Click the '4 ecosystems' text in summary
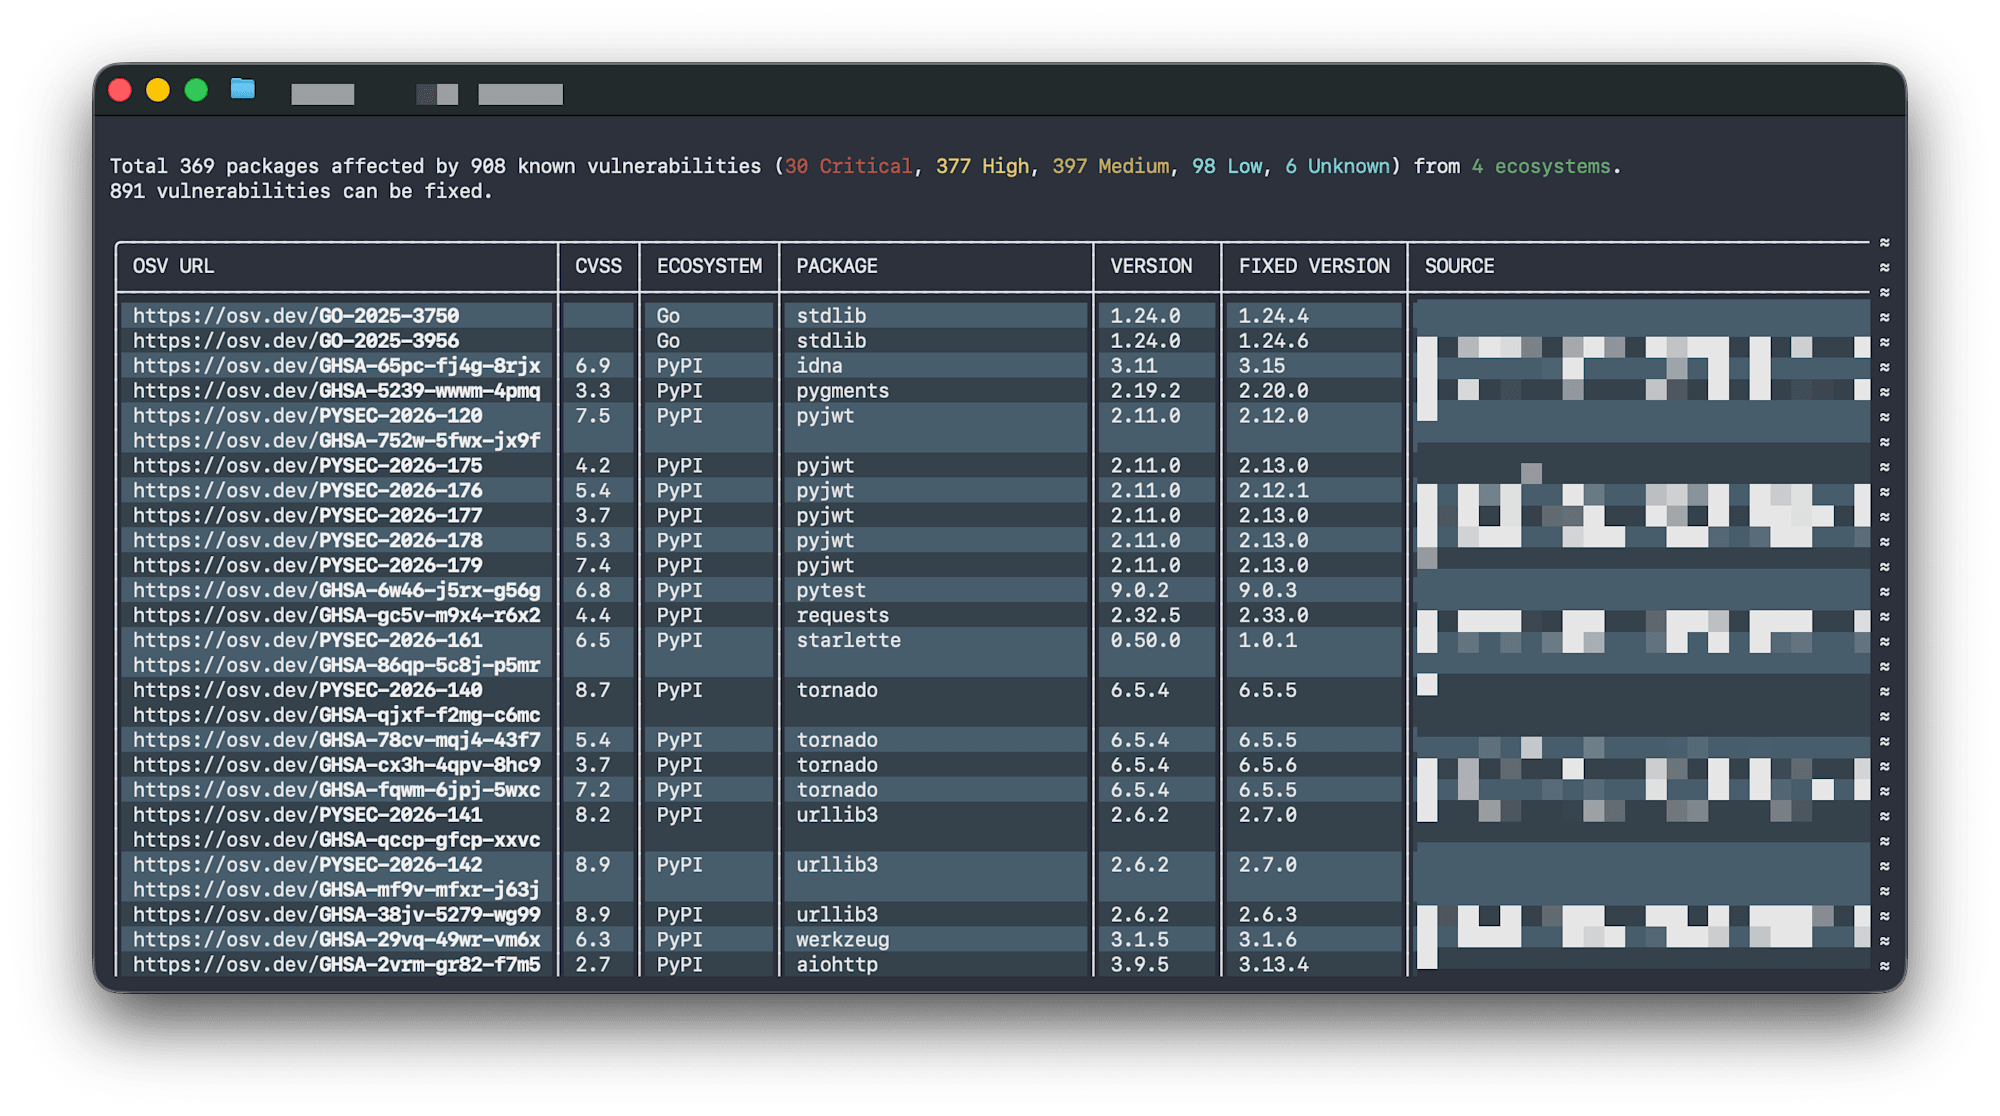 pos(1541,167)
